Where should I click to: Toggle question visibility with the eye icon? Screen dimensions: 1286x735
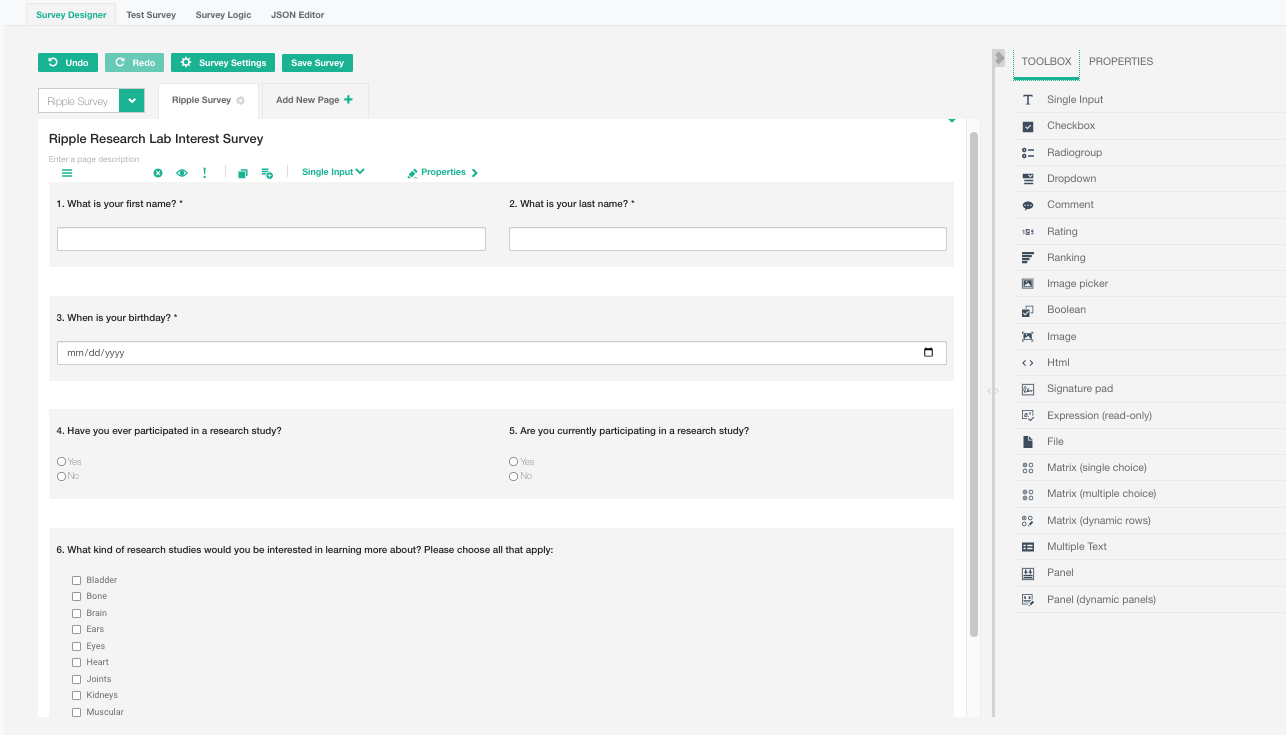182,173
